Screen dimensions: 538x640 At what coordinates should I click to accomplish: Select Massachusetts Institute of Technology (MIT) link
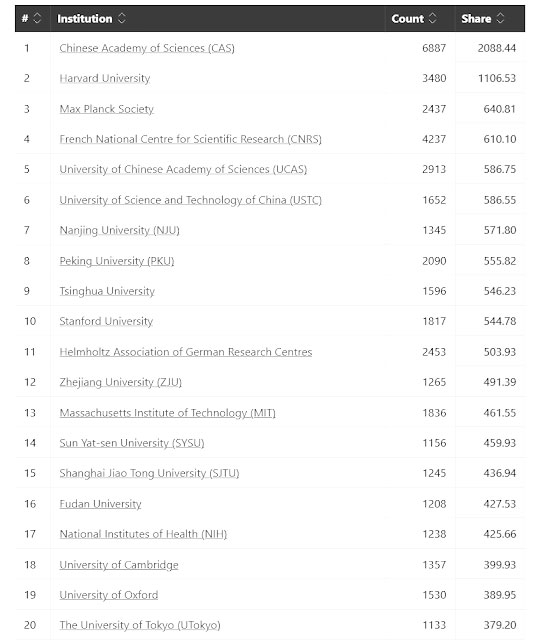click(x=168, y=413)
